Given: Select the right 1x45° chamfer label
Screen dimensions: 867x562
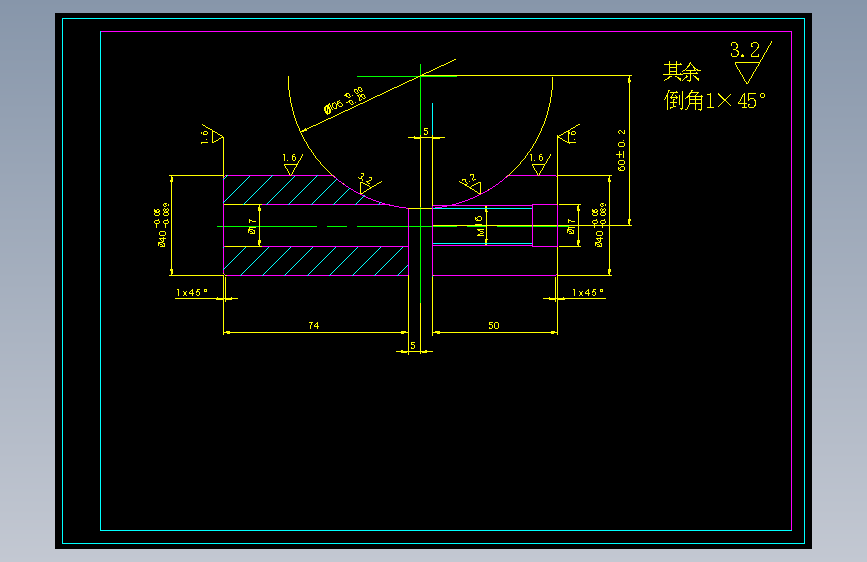Looking at the screenshot, I should (588, 292).
